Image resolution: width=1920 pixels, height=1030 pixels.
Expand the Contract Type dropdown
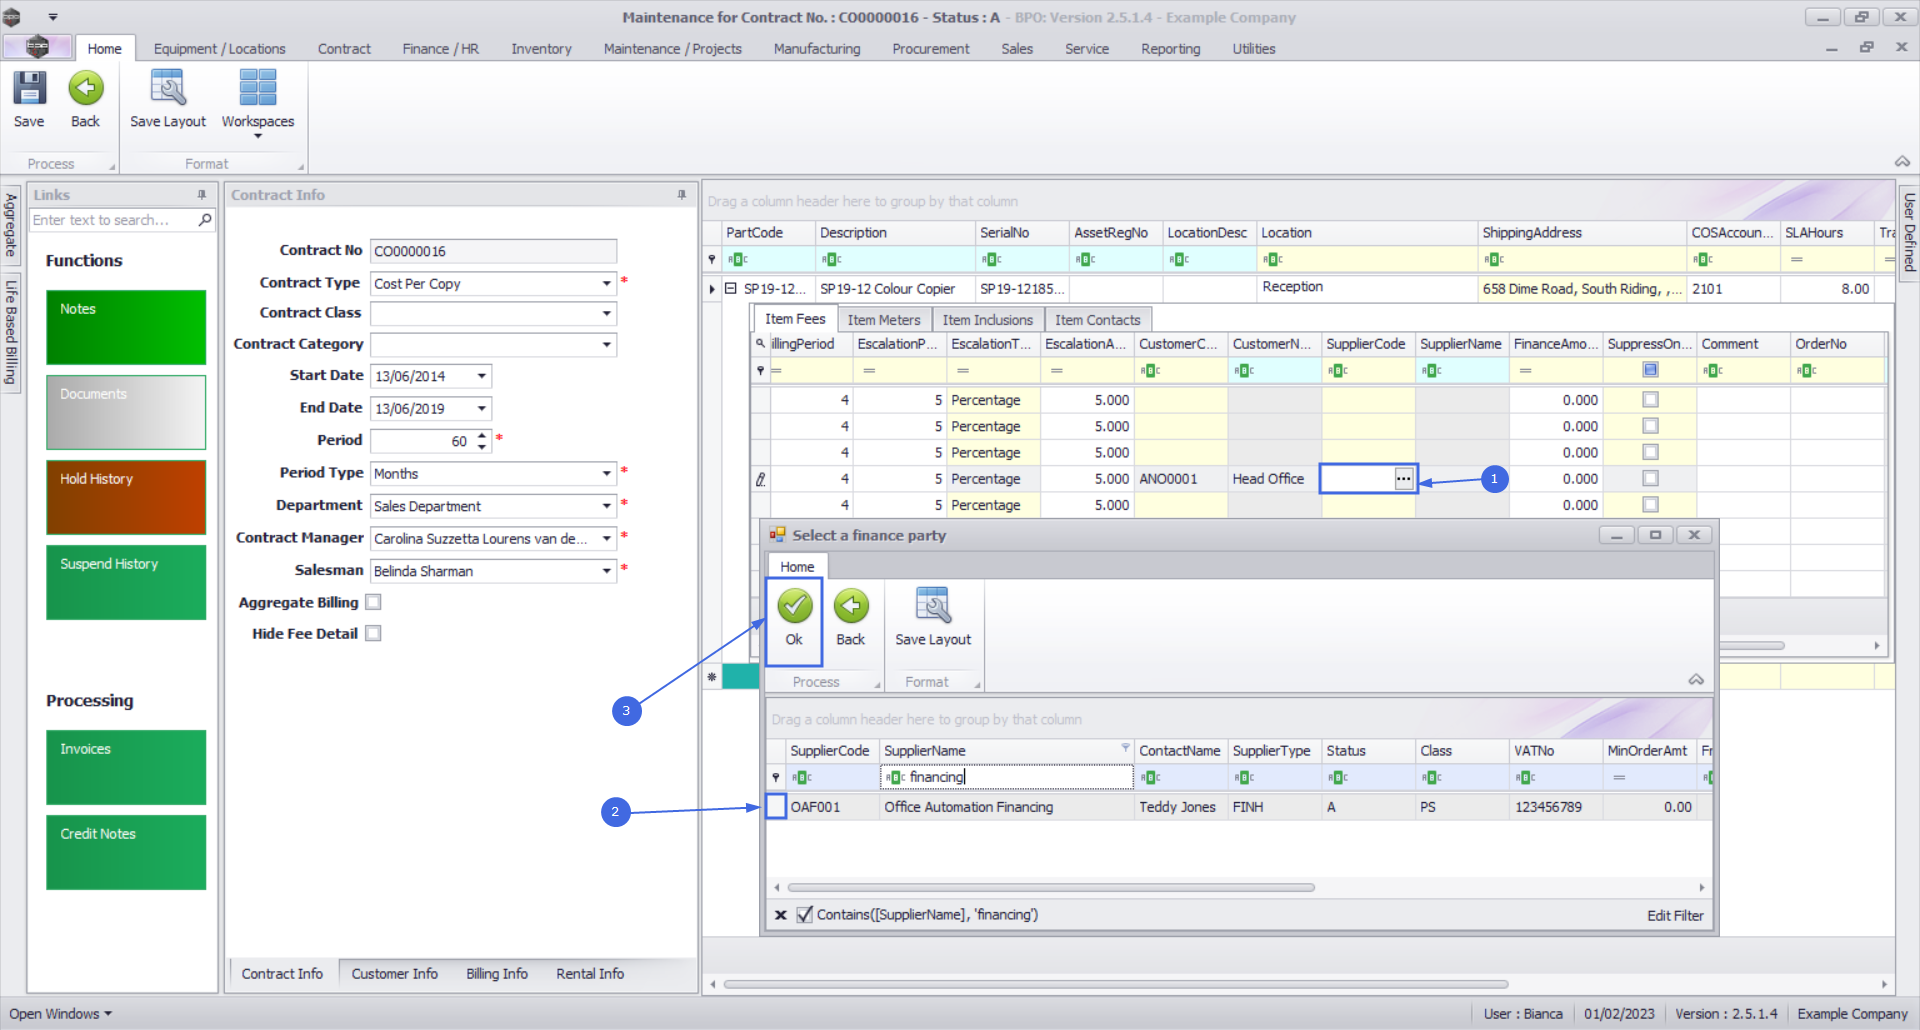(606, 284)
